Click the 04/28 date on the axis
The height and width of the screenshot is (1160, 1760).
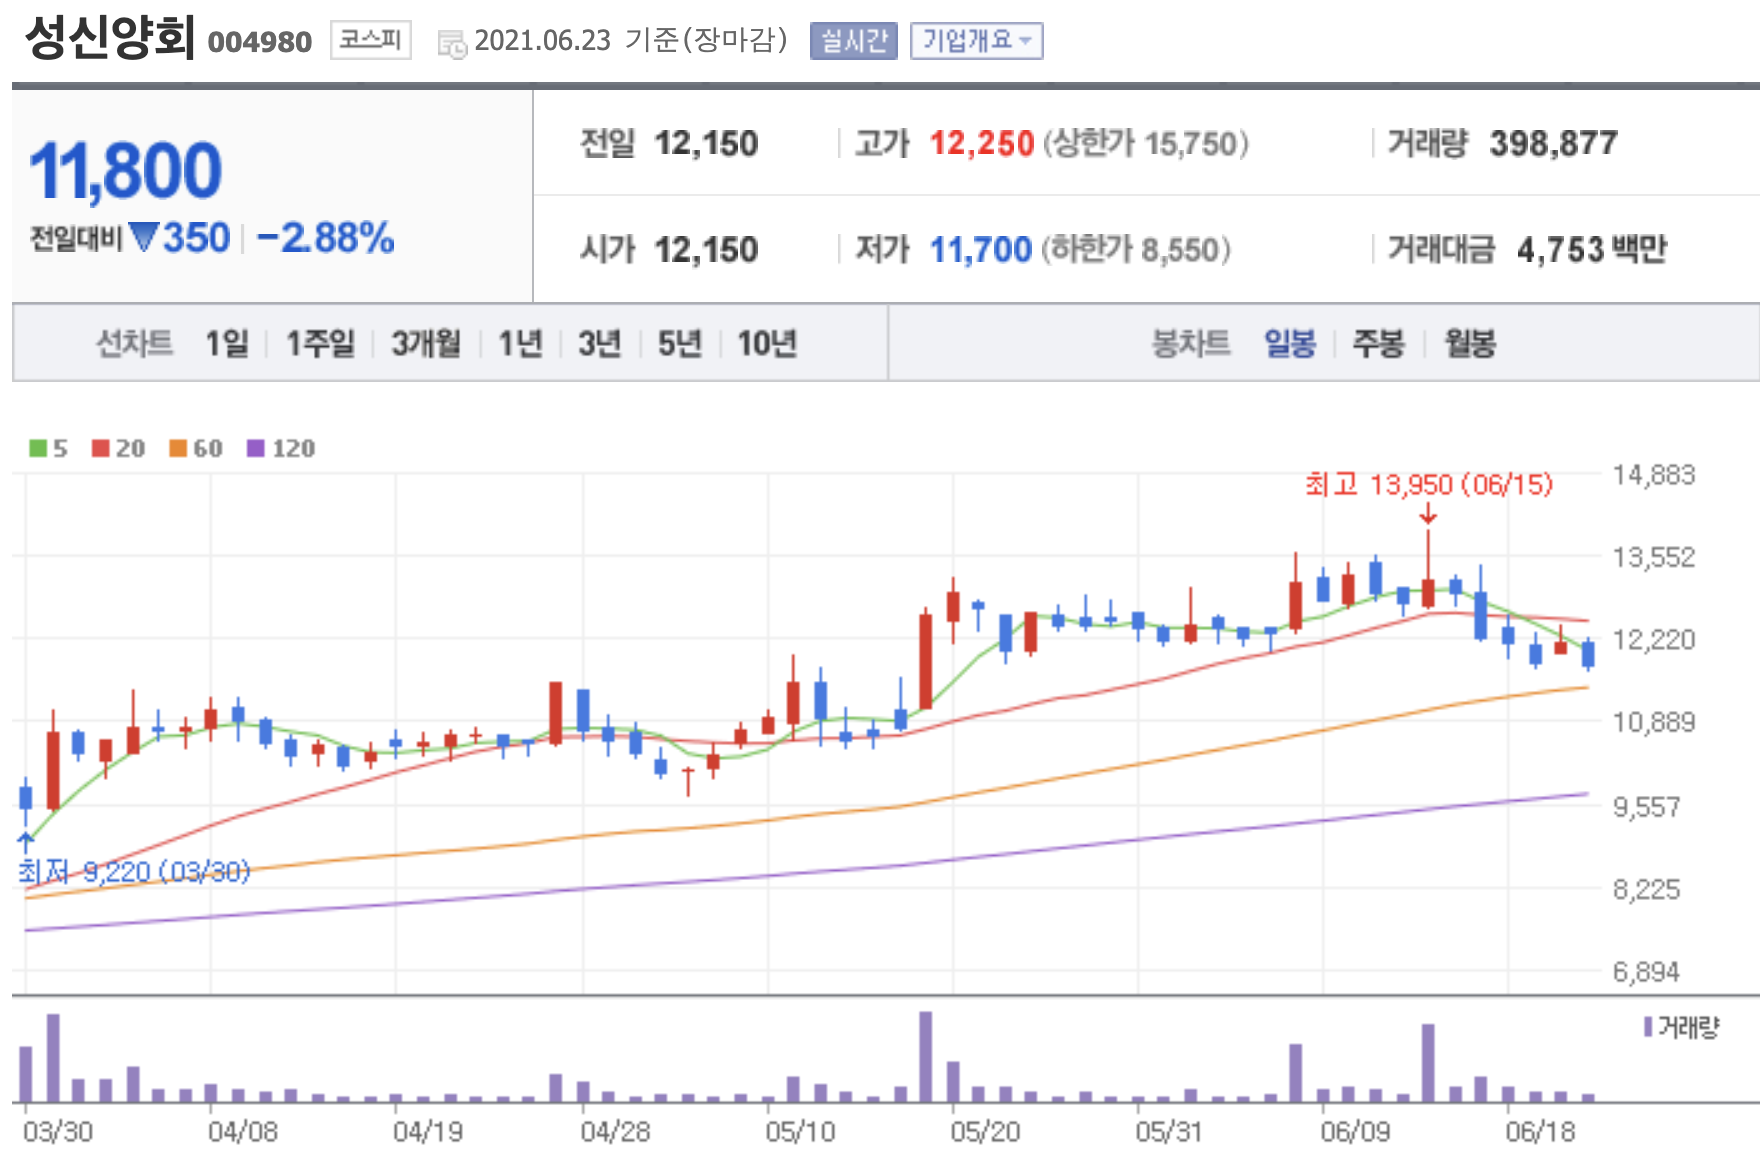point(615,1132)
